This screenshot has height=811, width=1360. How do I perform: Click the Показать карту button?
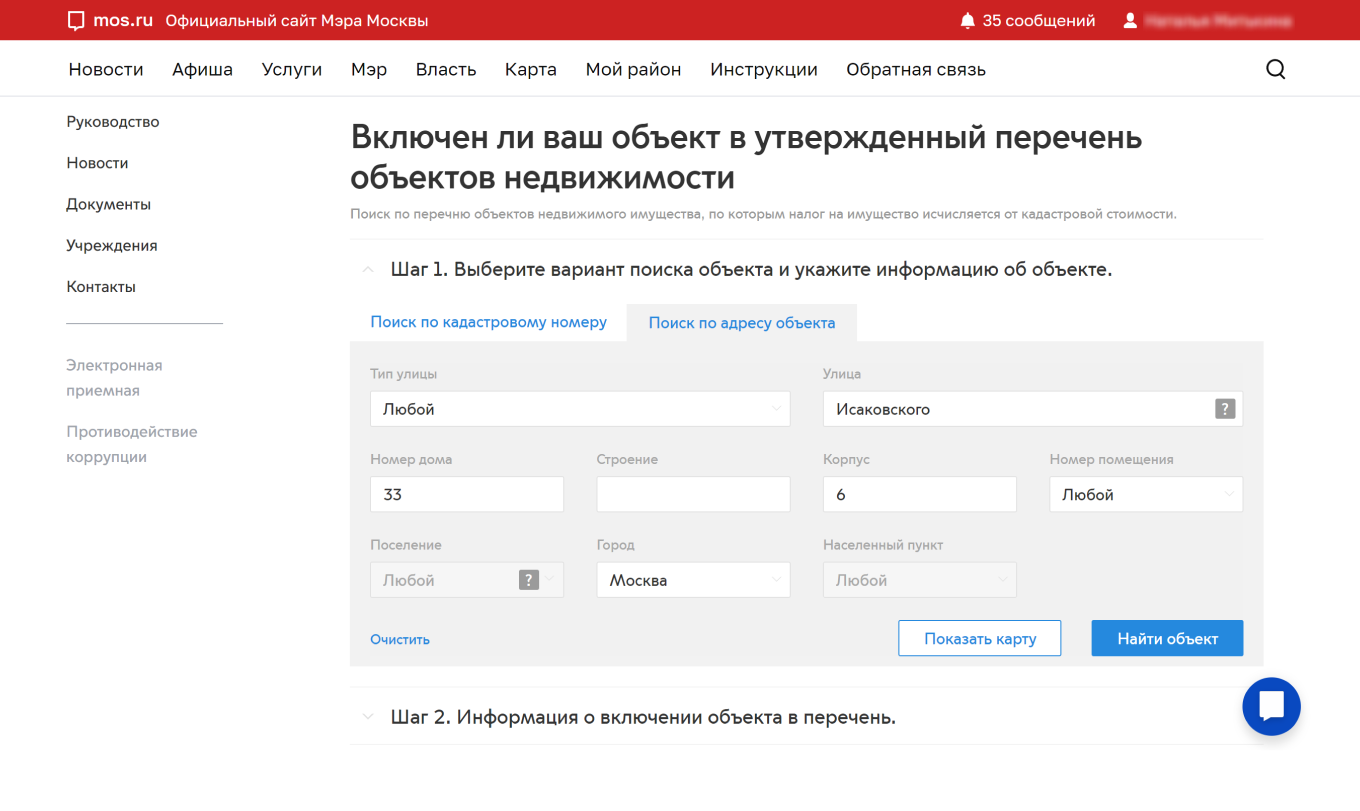coord(980,638)
